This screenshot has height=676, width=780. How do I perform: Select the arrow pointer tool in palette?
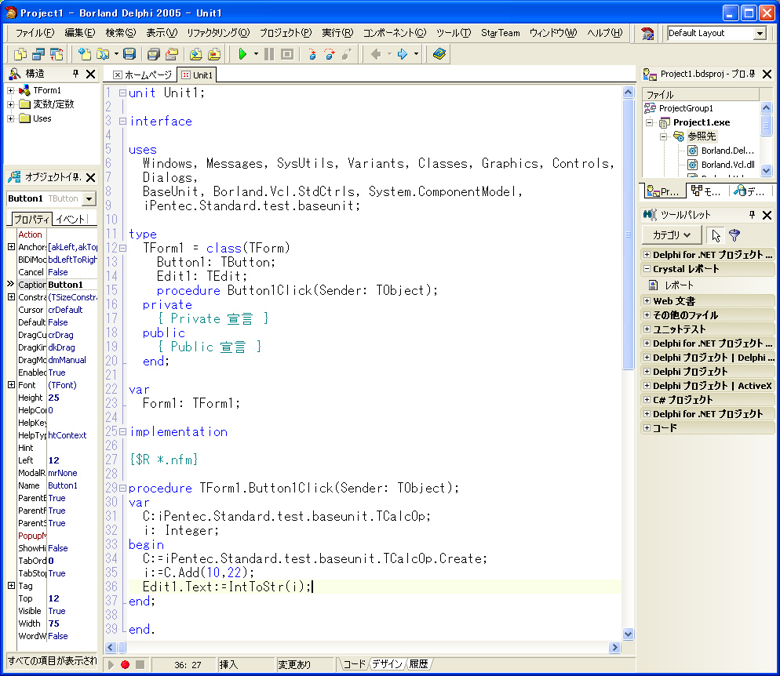[715, 235]
